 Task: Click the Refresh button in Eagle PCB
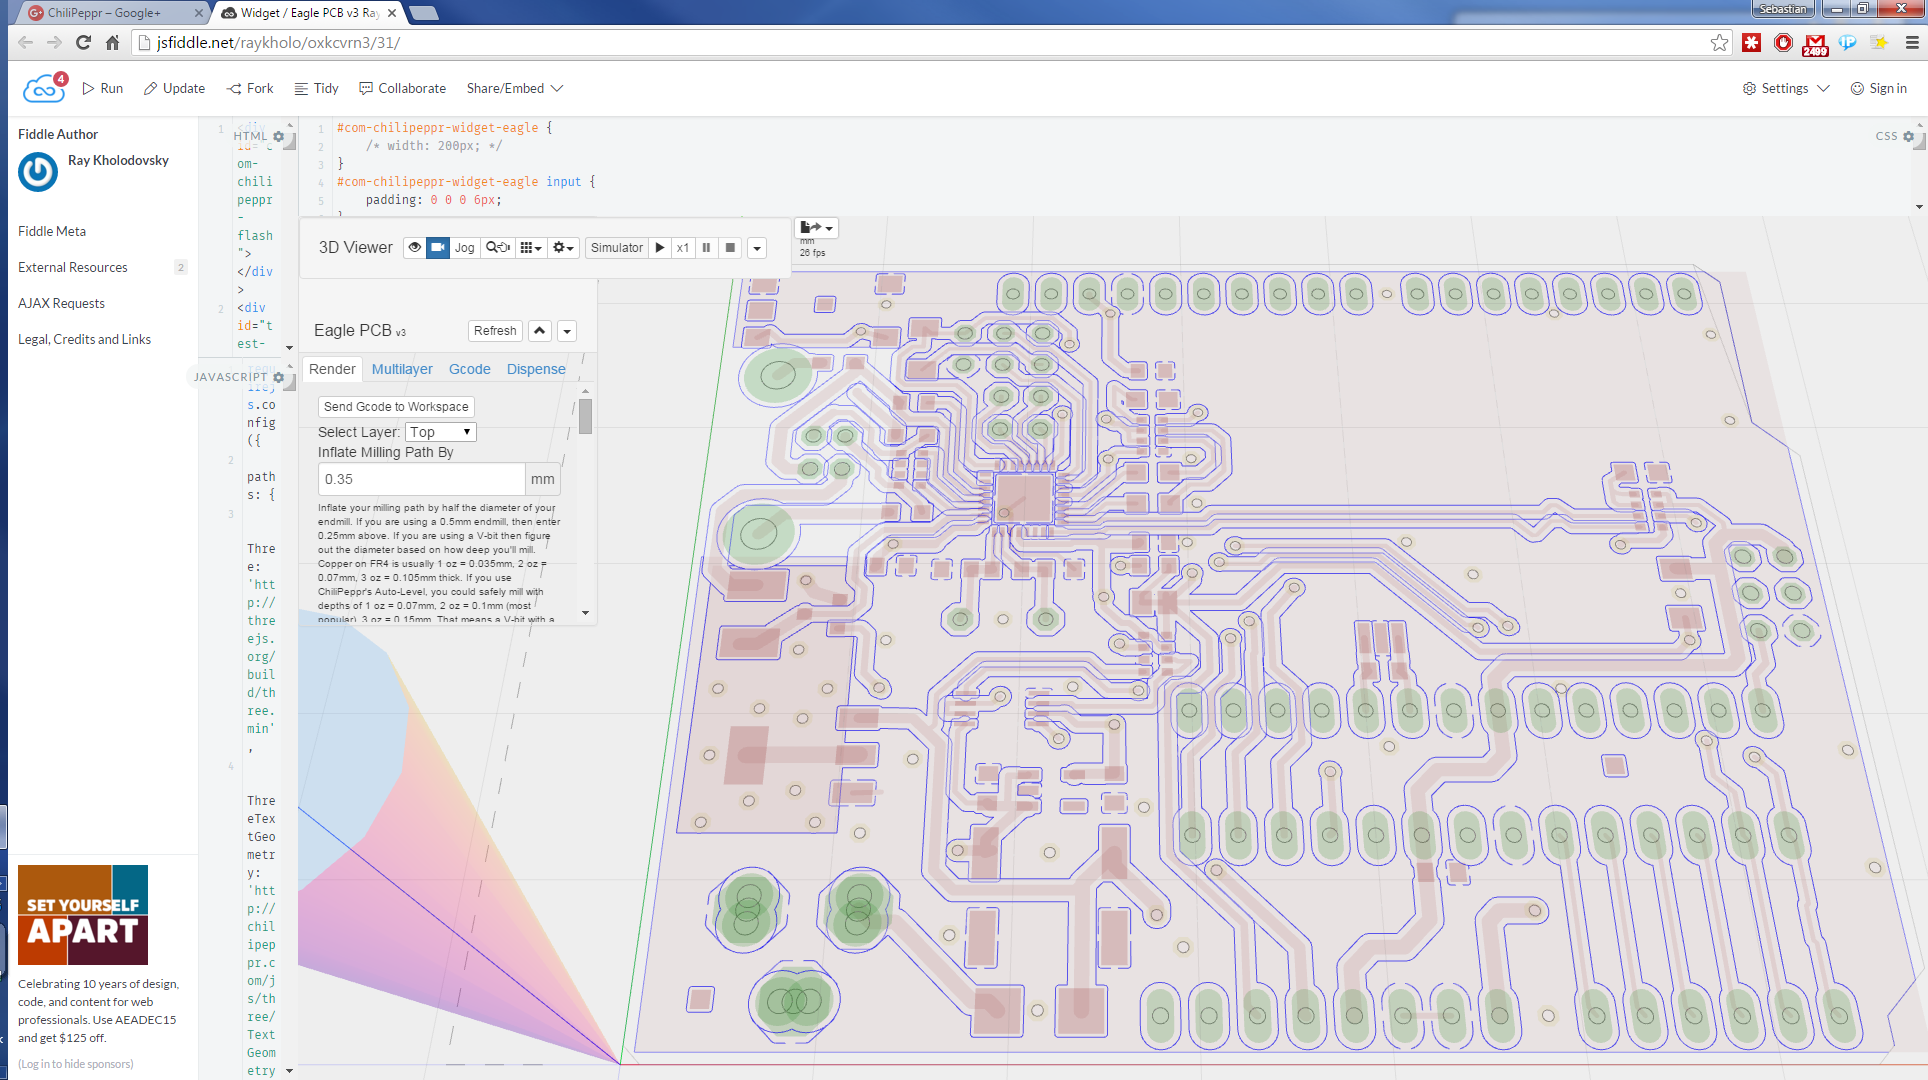pos(495,330)
